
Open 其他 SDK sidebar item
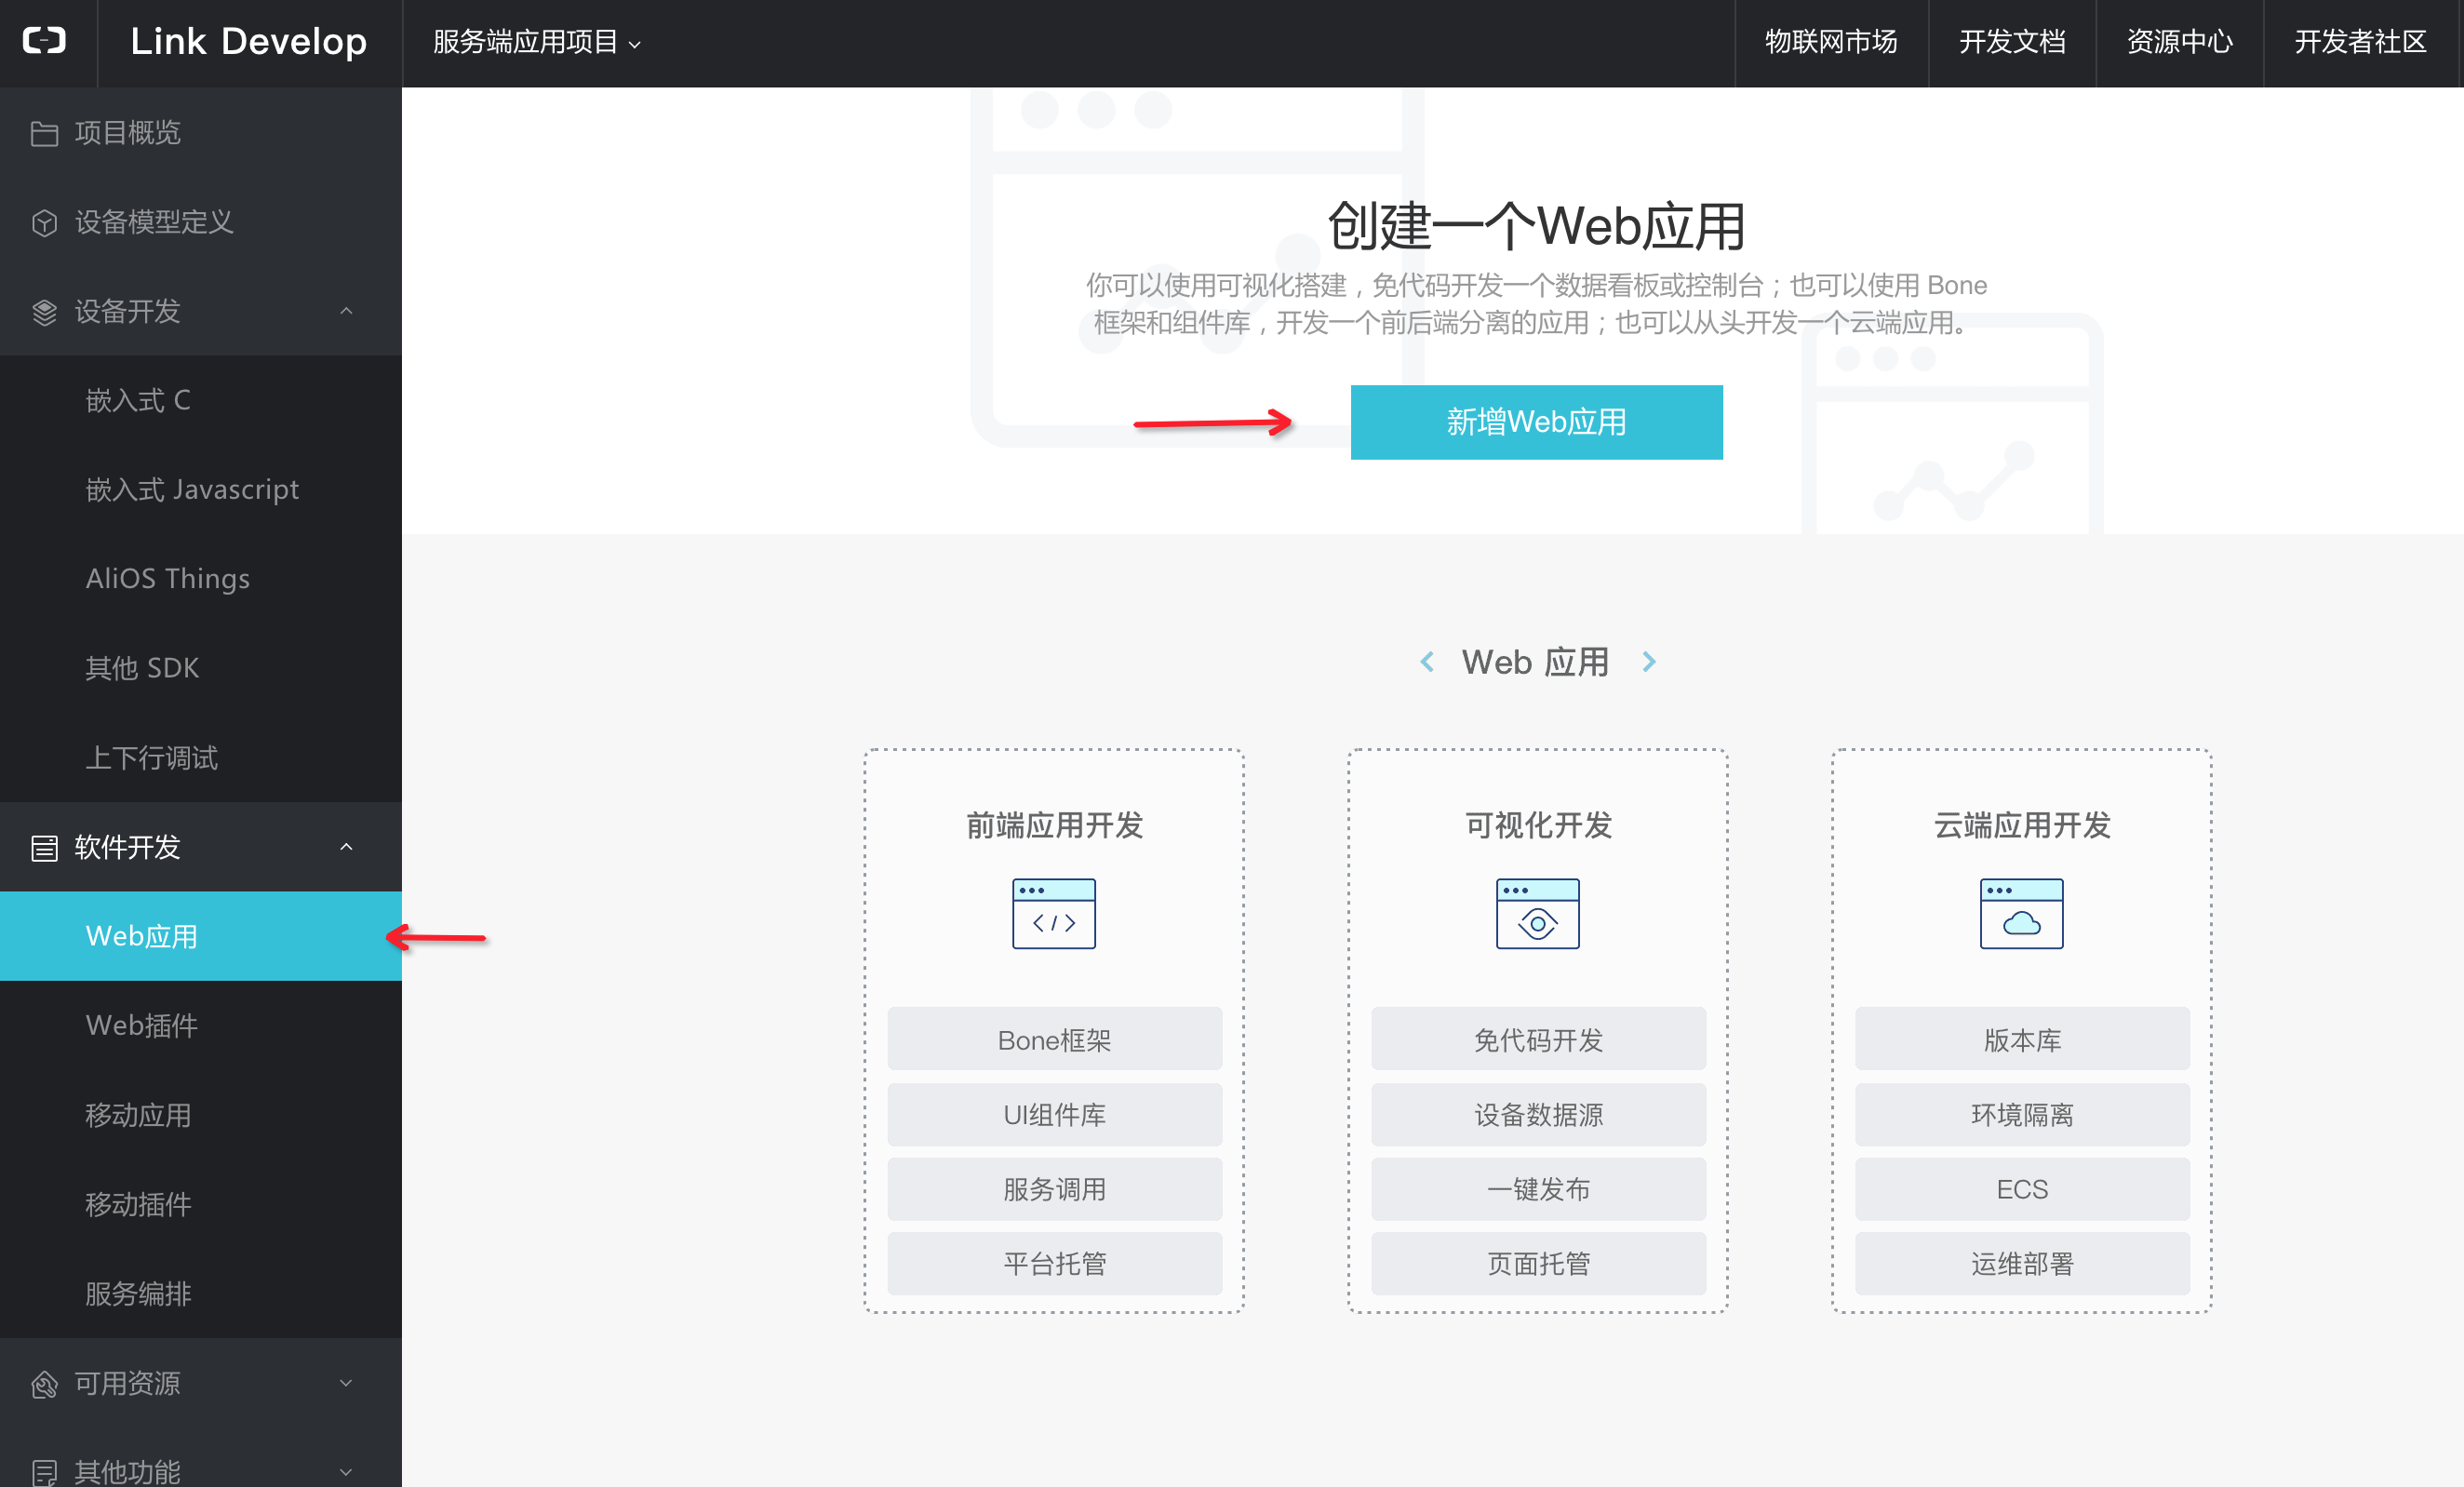click(x=201, y=668)
